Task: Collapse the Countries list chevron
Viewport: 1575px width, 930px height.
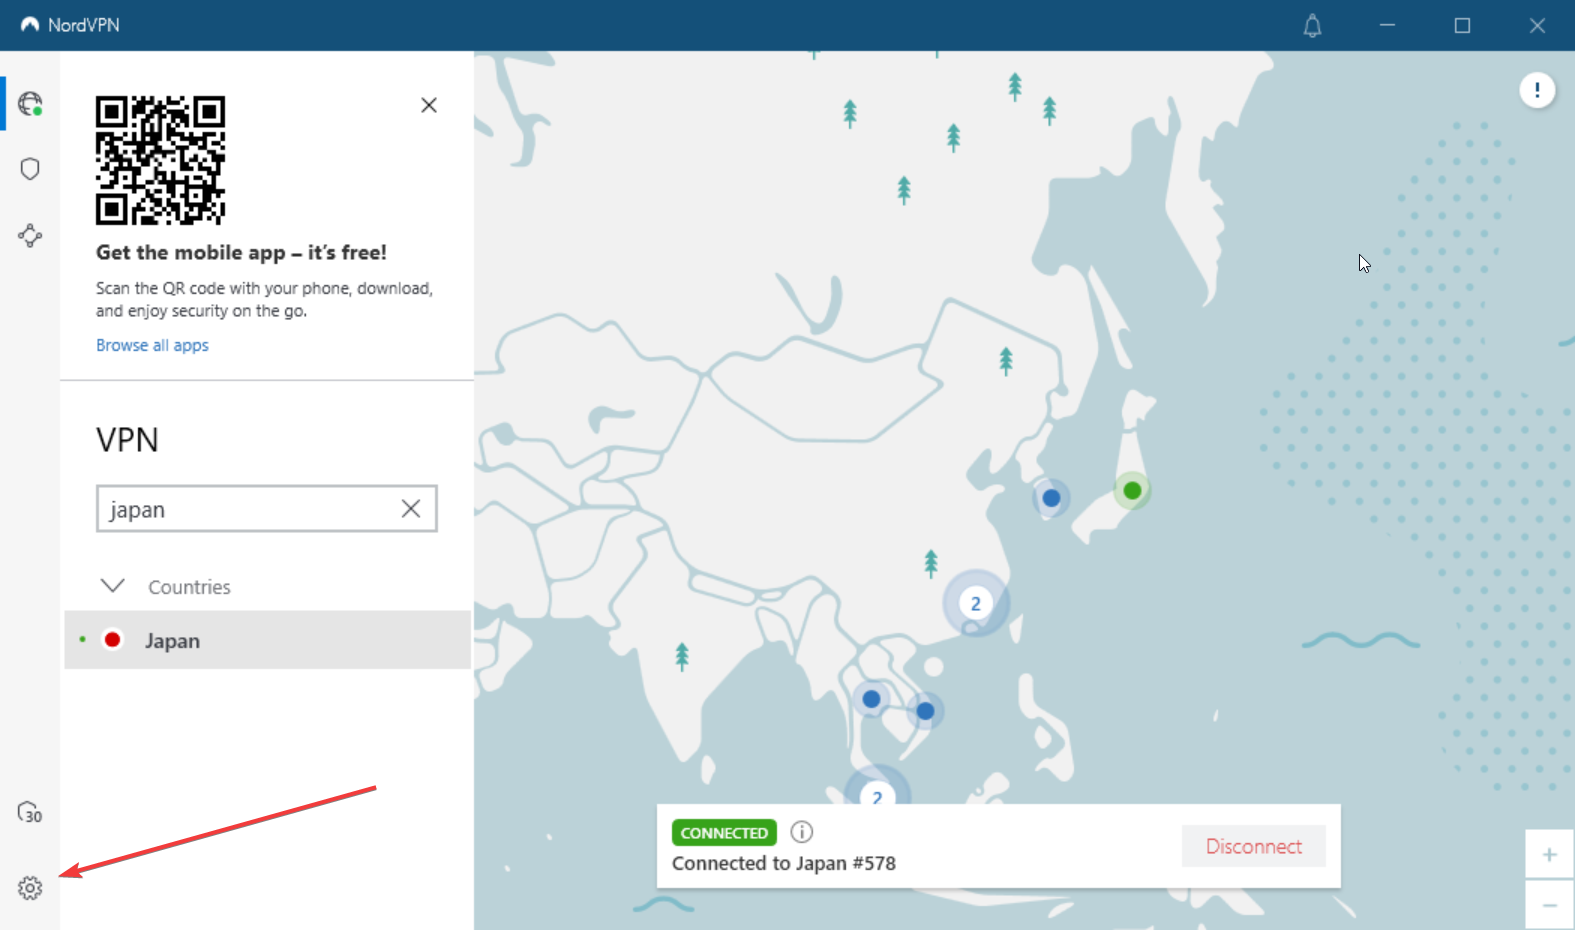Action: click(113, 586)
